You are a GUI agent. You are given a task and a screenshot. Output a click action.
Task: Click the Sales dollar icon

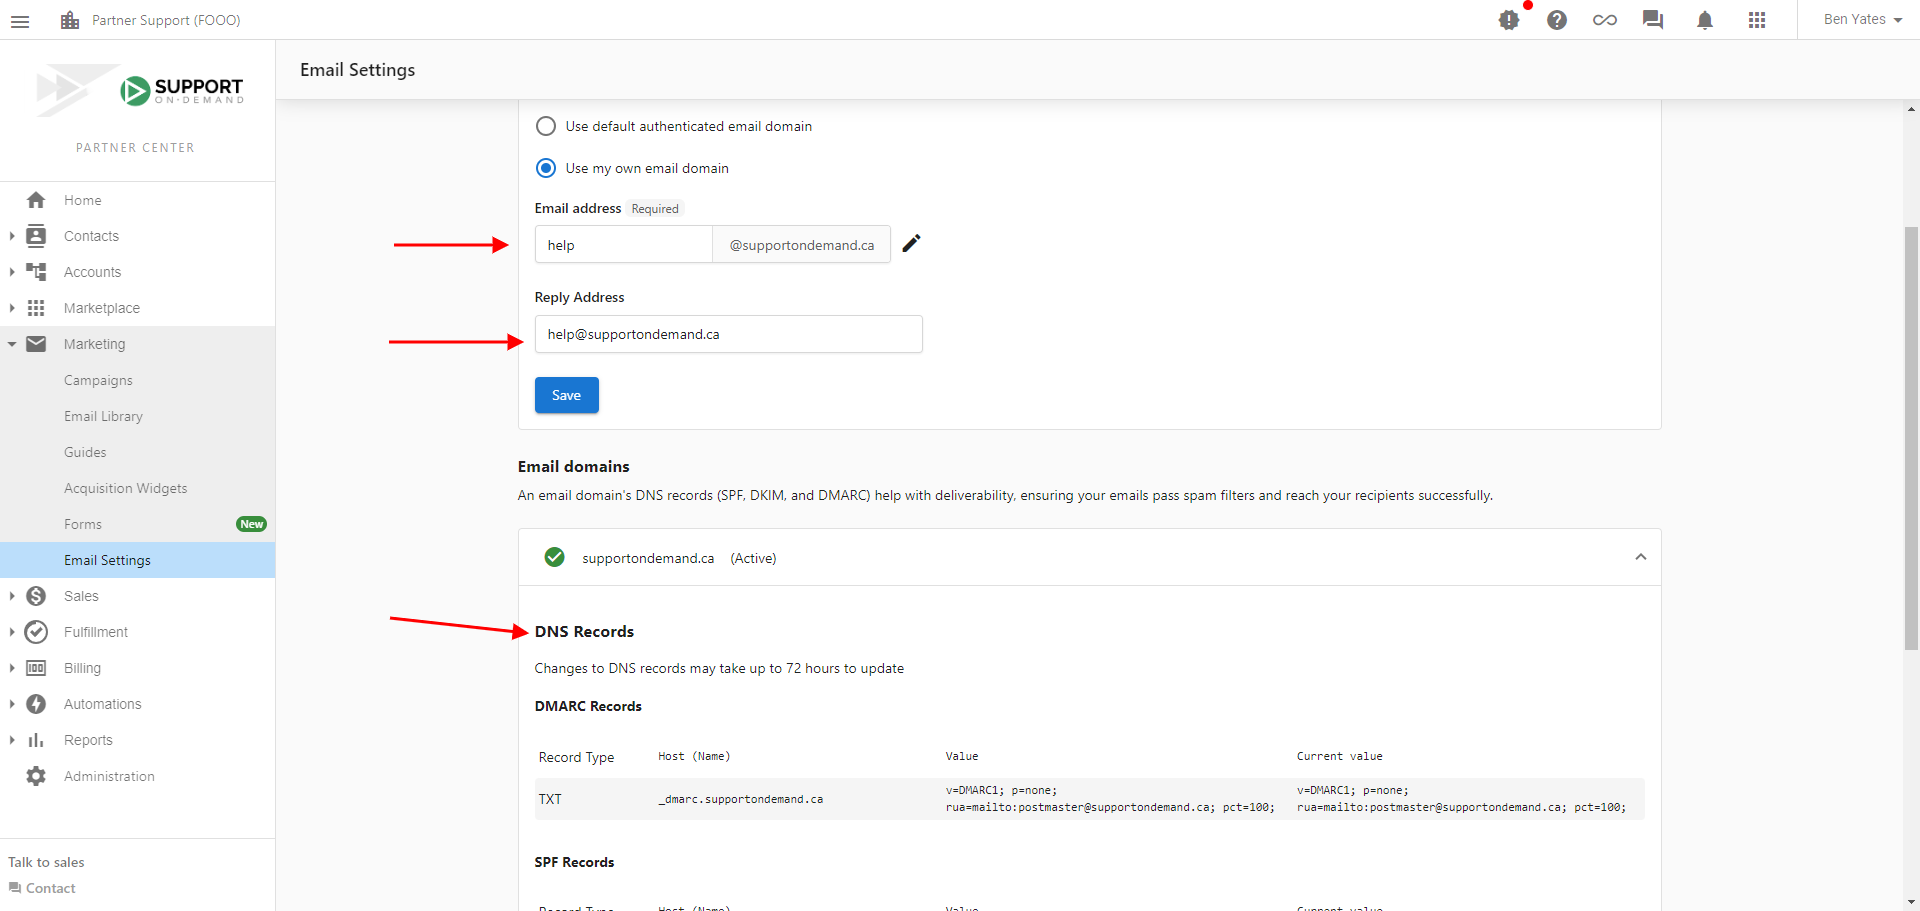click(x=36, y=596)
